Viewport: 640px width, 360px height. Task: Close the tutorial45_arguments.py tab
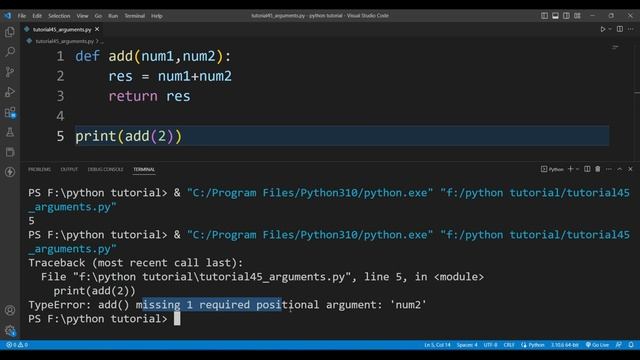pos(97,29)
